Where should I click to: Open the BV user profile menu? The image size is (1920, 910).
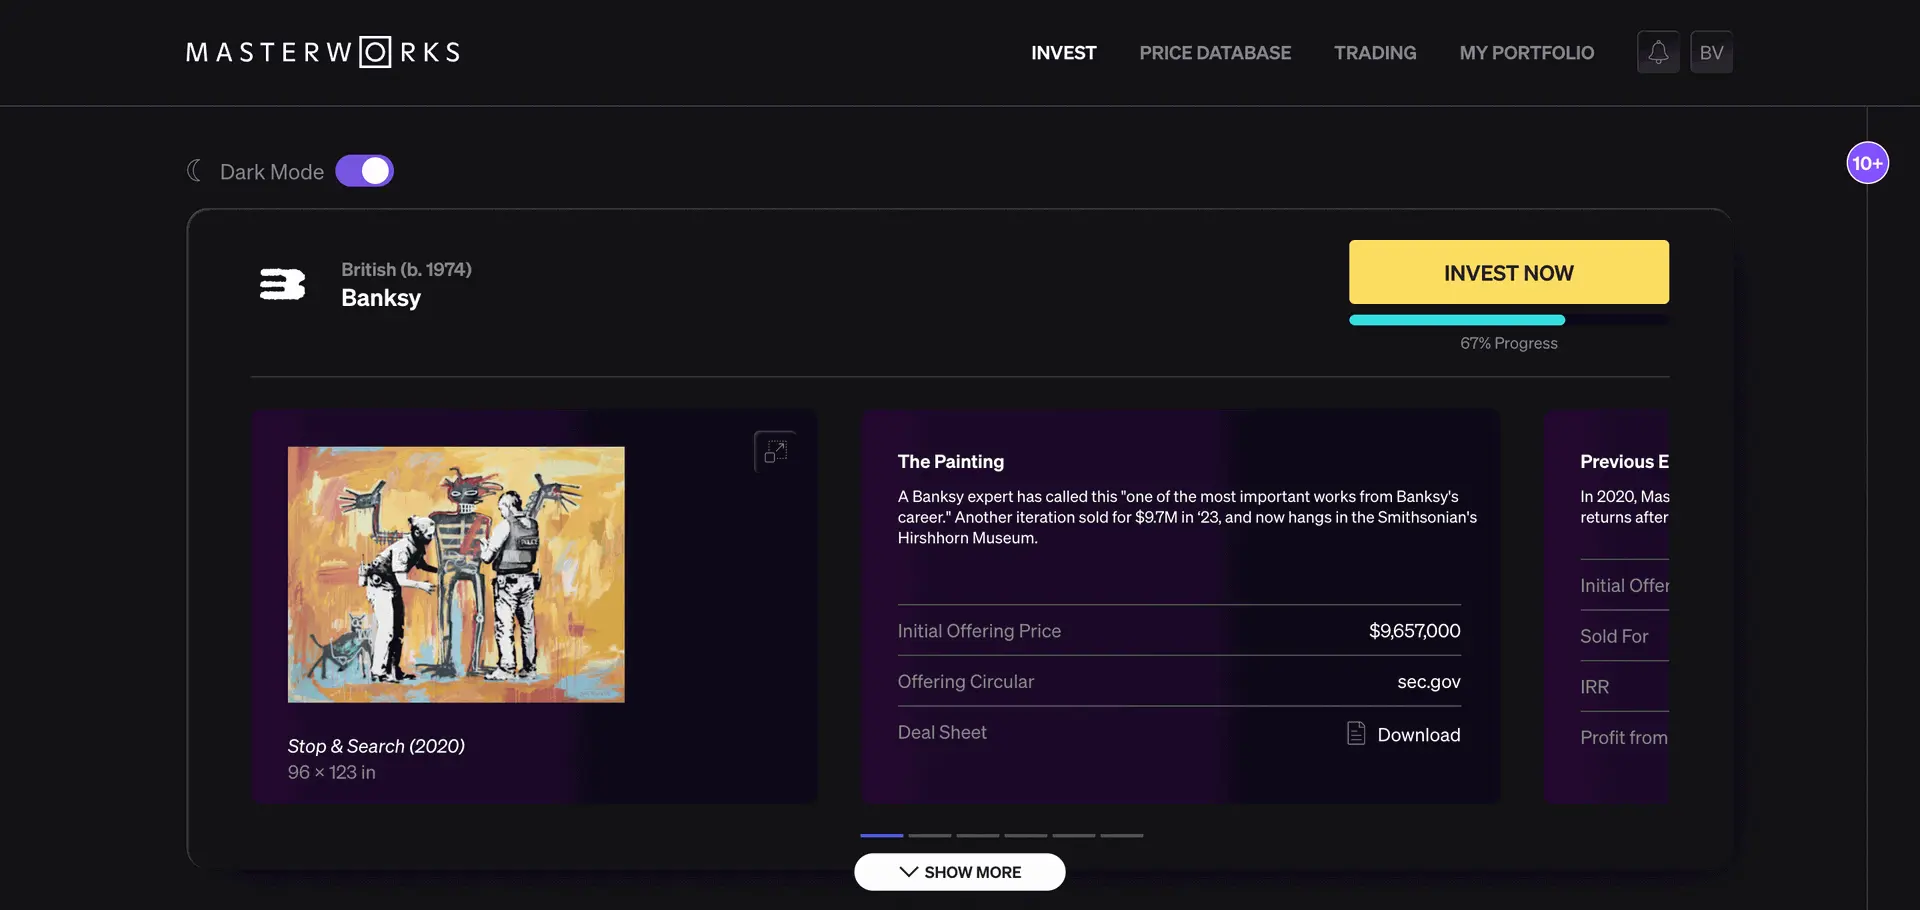[x=1711, y=52]
